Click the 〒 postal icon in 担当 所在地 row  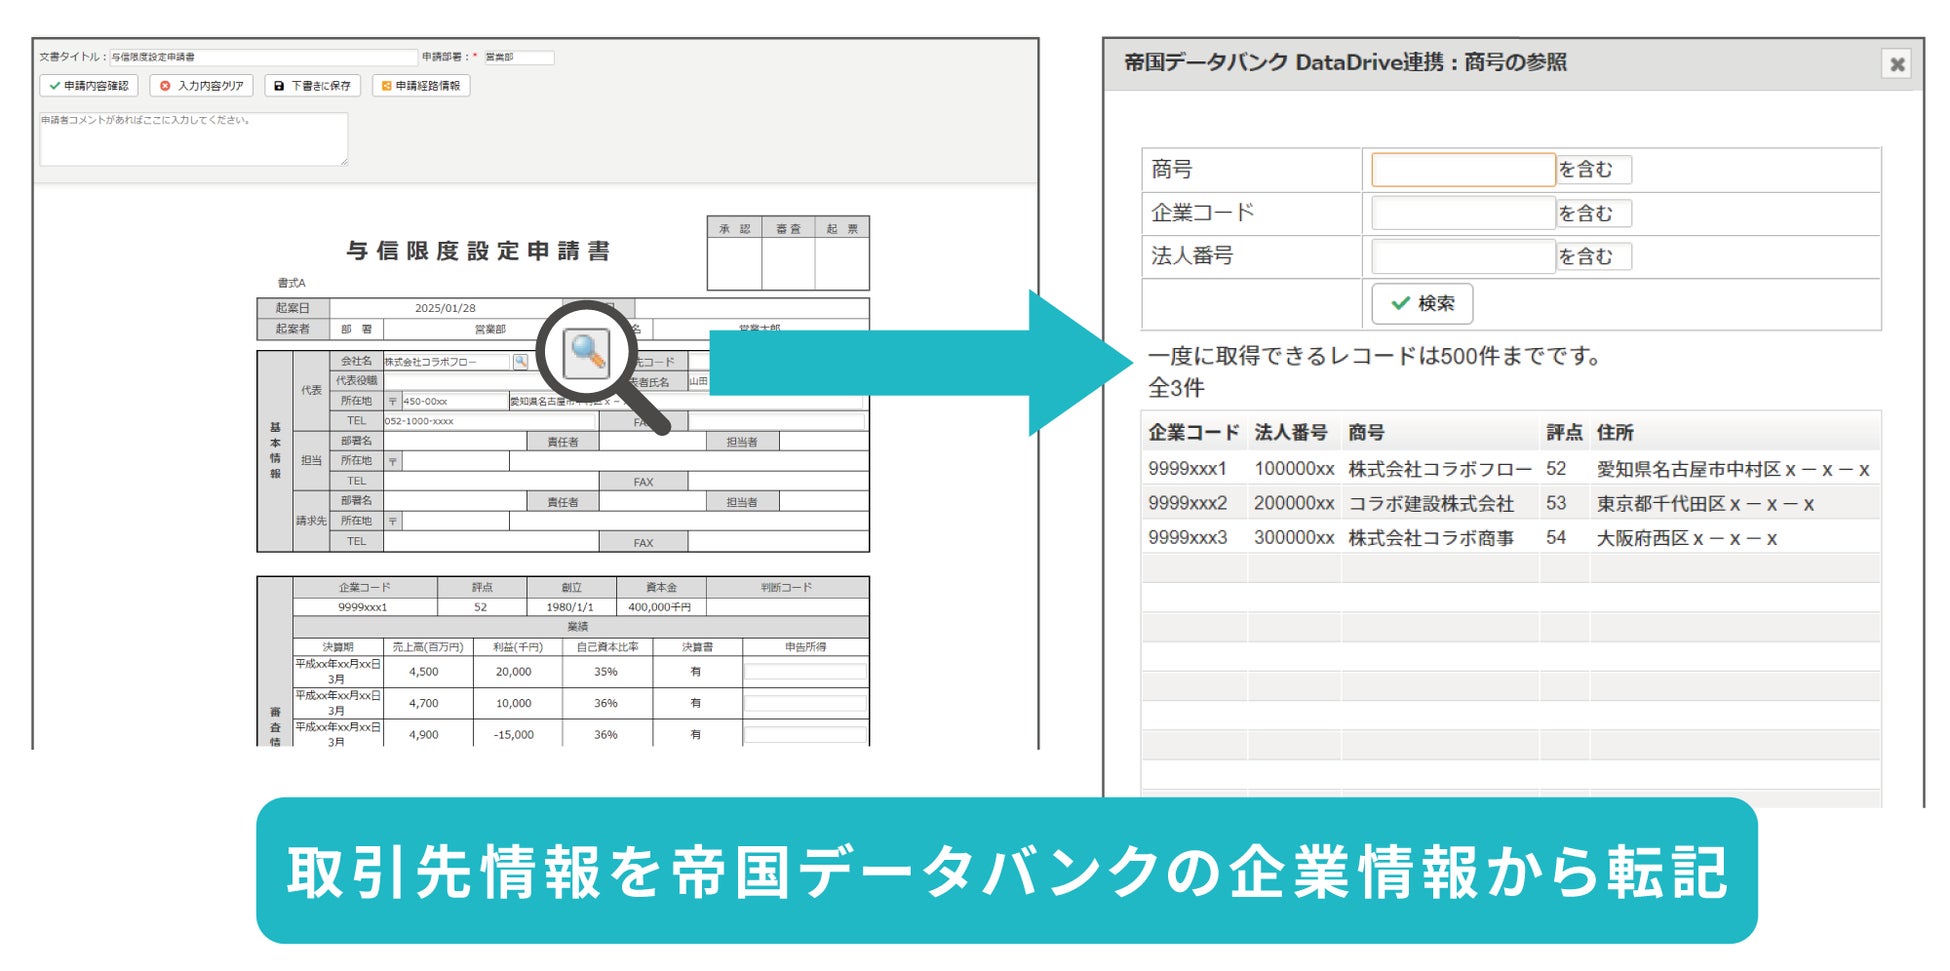(392, 461)
